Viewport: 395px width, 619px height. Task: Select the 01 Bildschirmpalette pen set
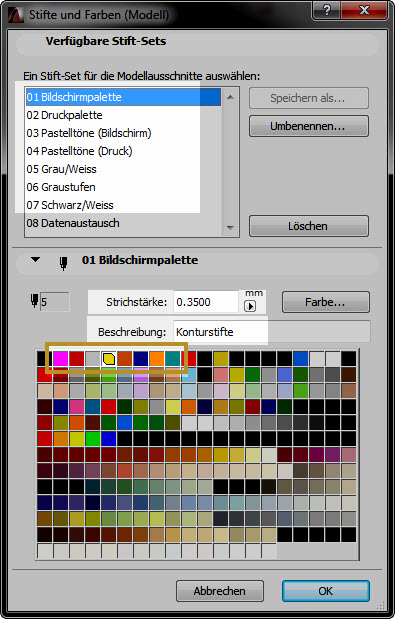tap(123, 97)
